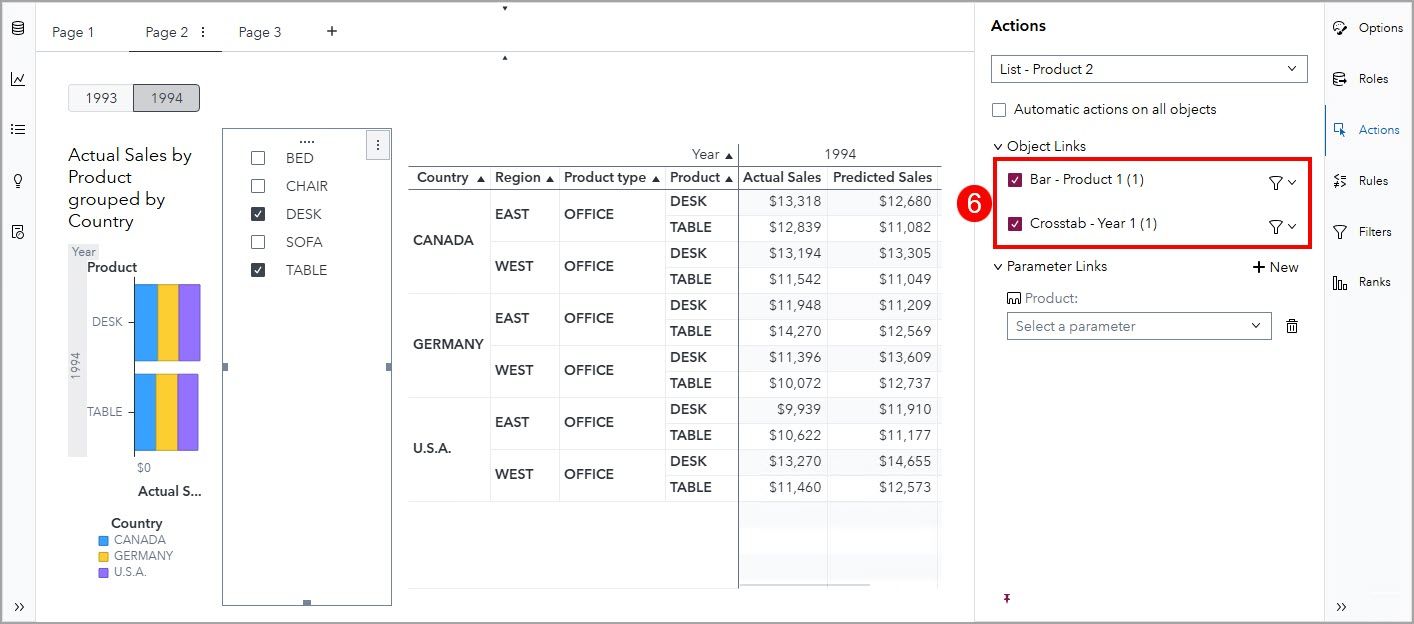Click the CANADA country cell in crosstab
This screenshot has width=1414, height=624.
(x=443, y=240)
